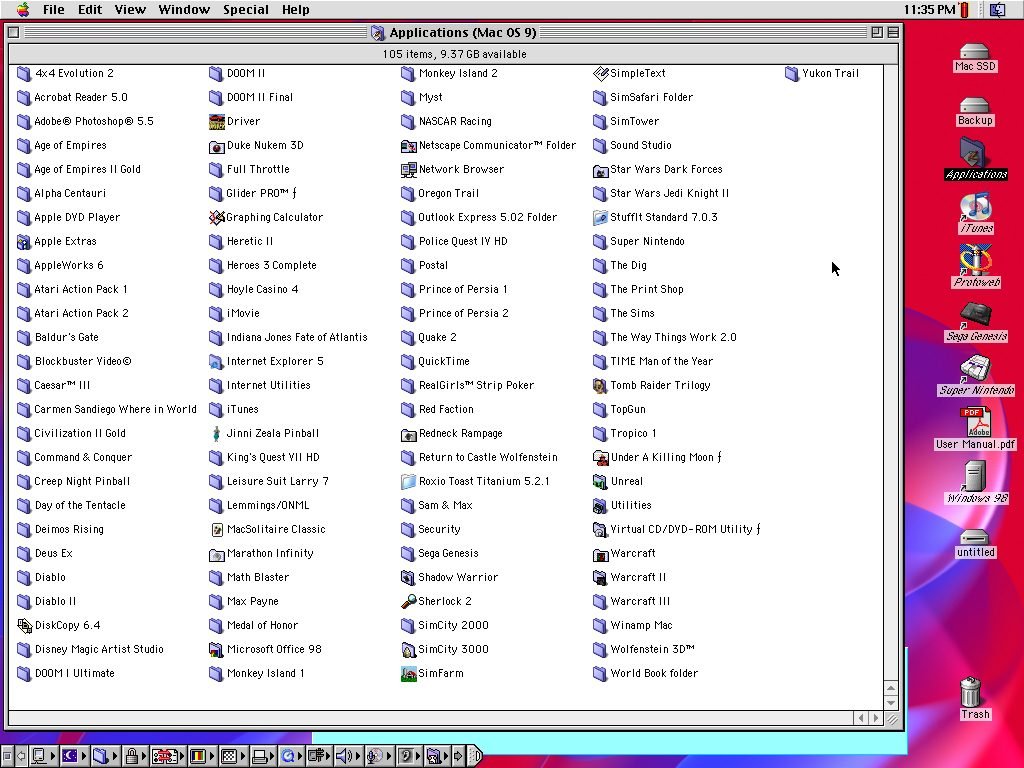Image resolution: width=1024 pixels, height=768 pixels.
Task: Open the Graphing Calculator application icon
Action: point(217,217)
